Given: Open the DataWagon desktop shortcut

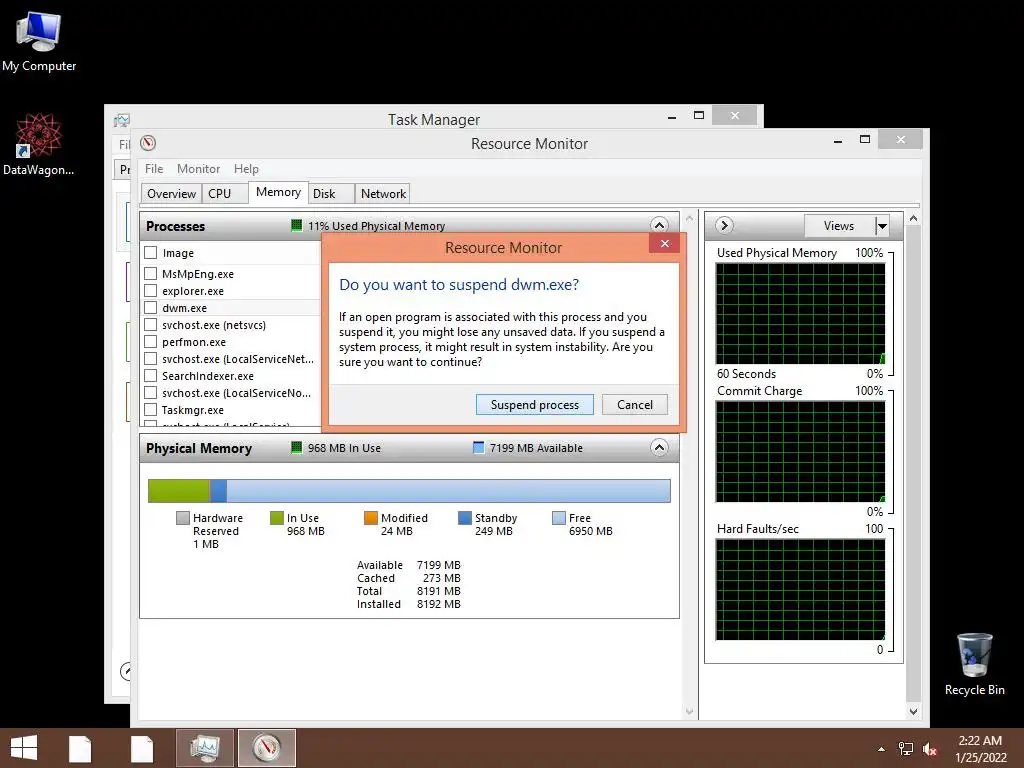Looking at the screenshot, I should (x=39, y=144).
